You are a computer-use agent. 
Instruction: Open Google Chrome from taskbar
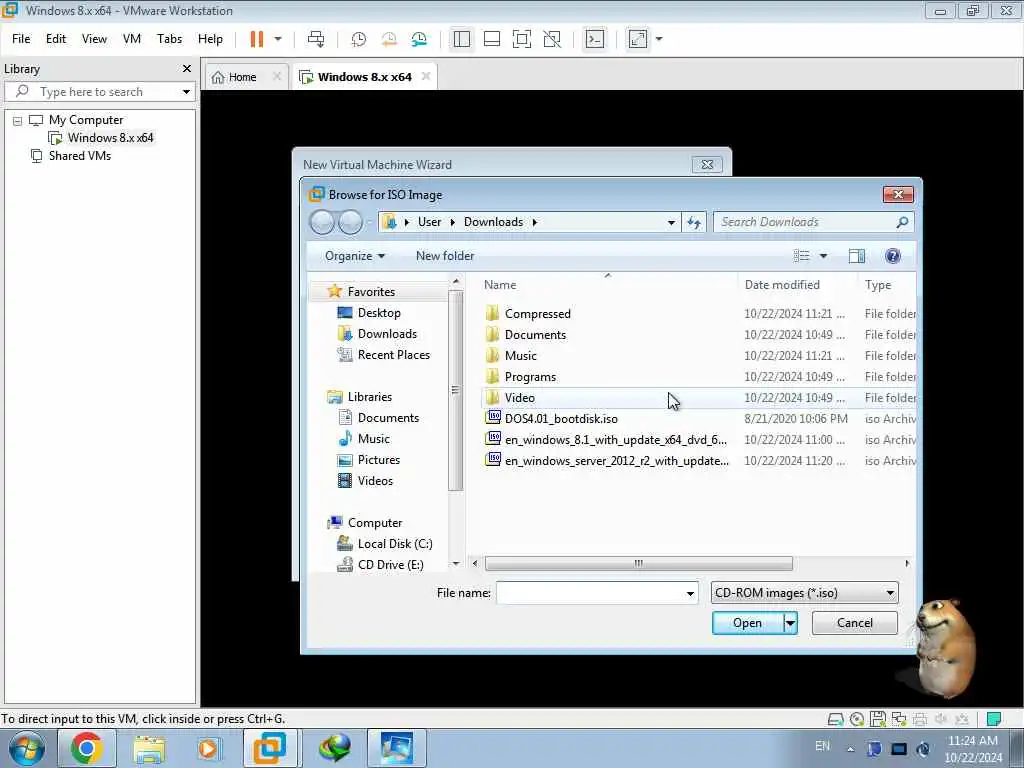coord(86,748)
